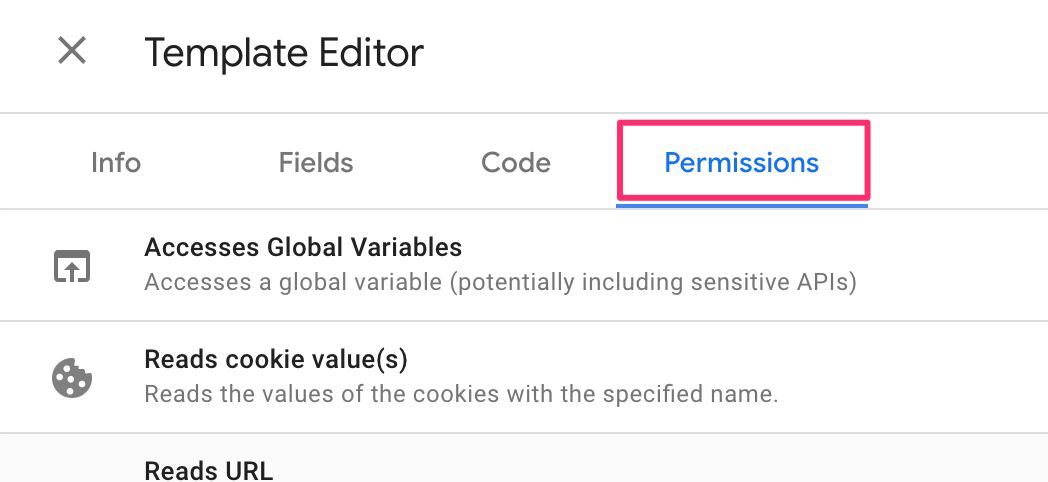Click the 'Reads cookie value(s)' heading

point(276,360)
